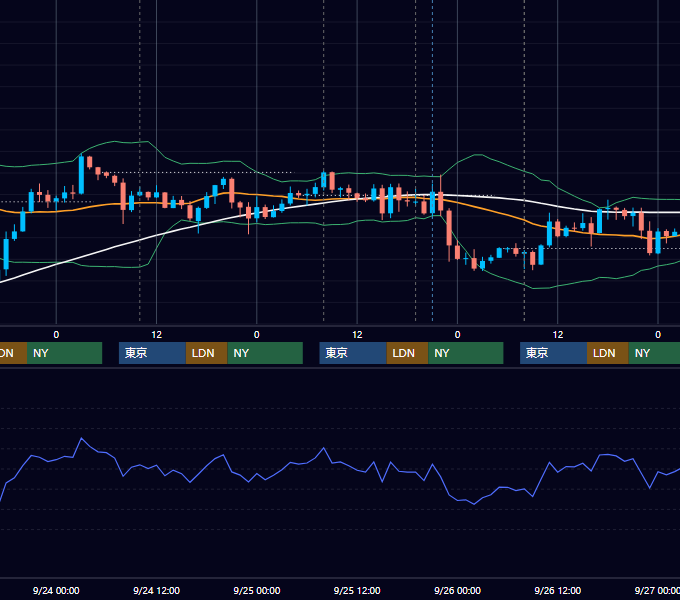Select the LDN session block for 9/26
The height and width of the screenshot is (600, 680).
[x=608, y=353]
